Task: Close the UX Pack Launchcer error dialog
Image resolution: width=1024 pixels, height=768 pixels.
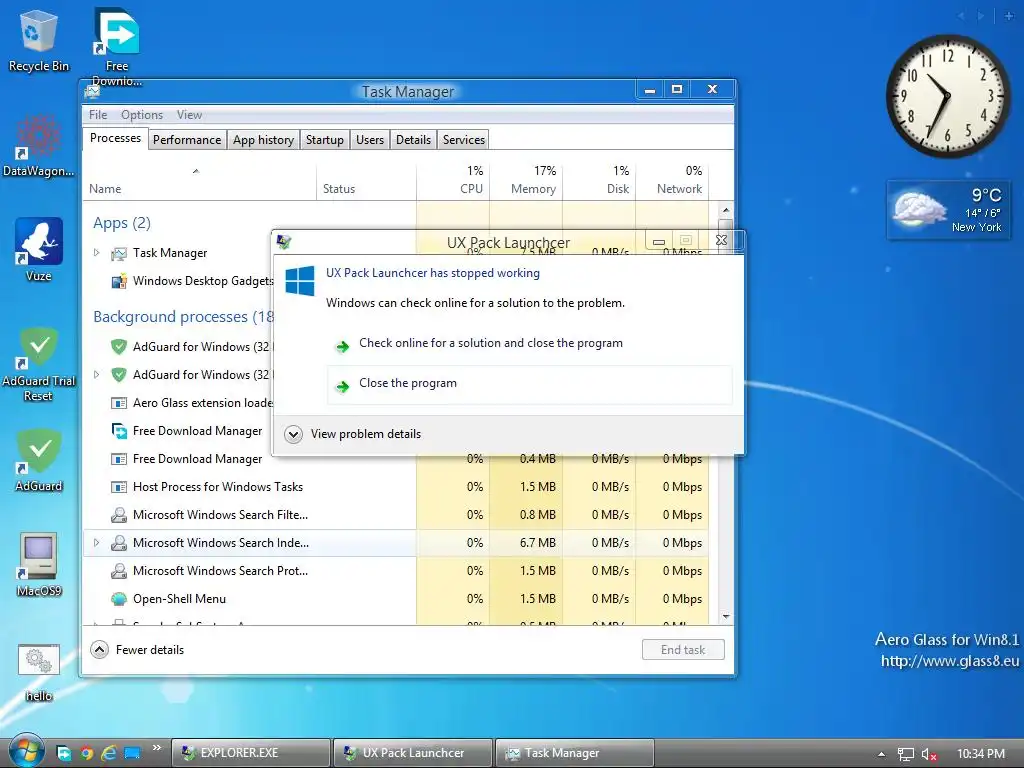Action: (721, 240)
